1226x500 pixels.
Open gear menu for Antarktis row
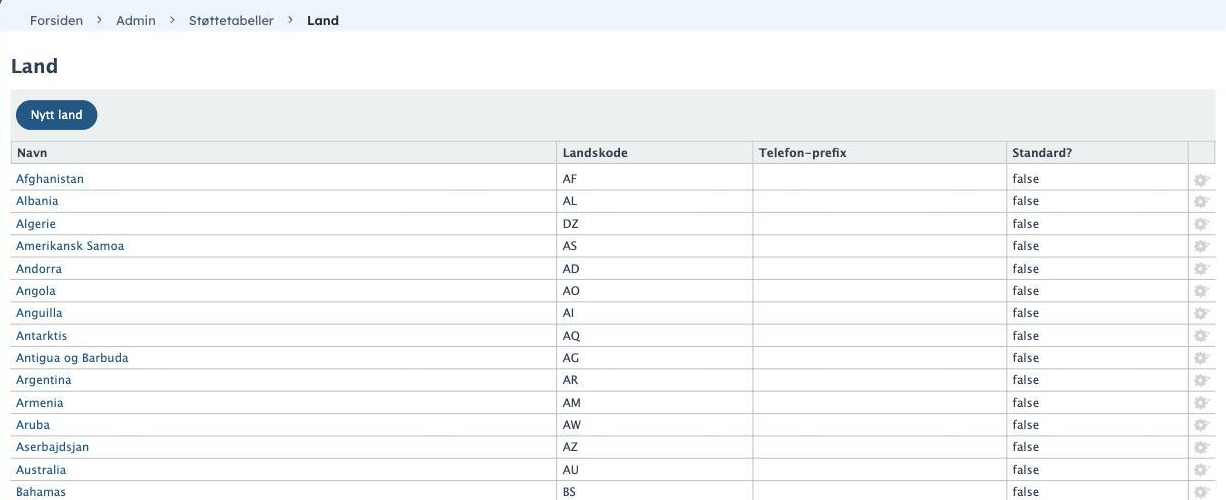click(x=1201, y=336)
